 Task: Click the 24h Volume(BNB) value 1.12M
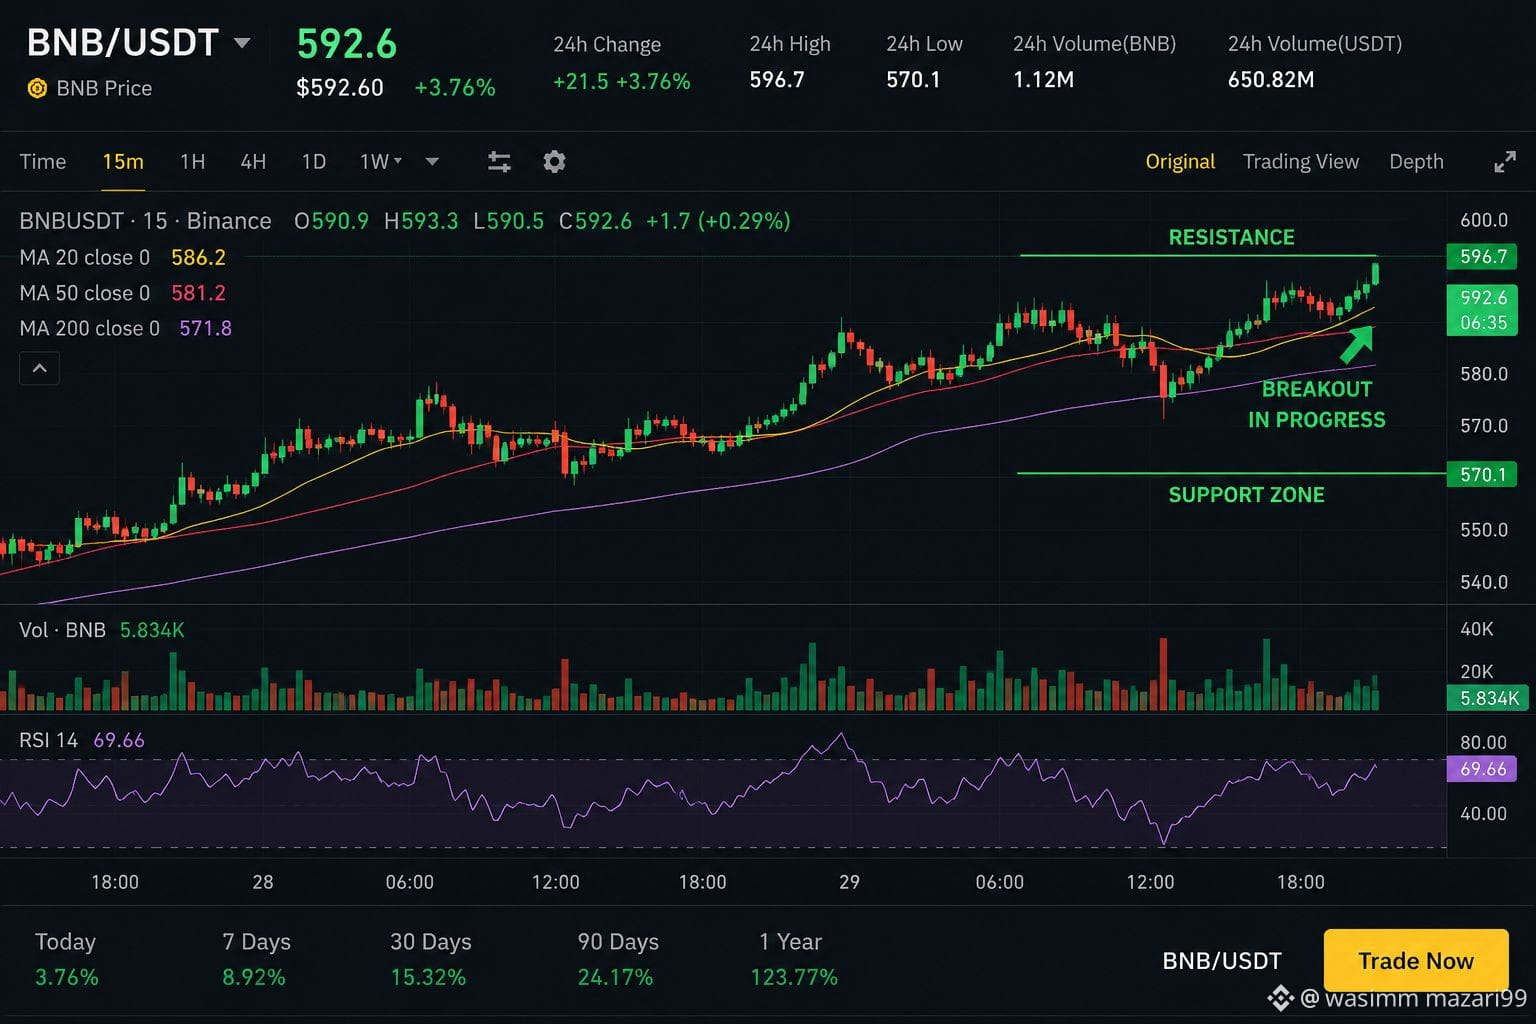(1043, 79)
